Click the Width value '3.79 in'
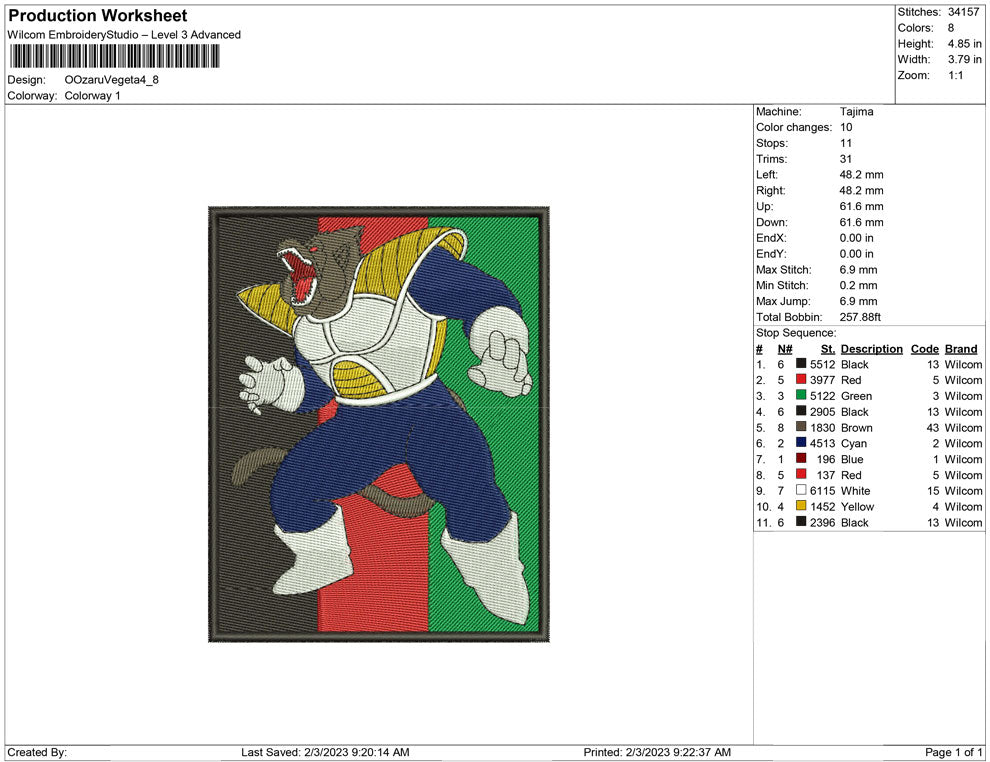 [x=965, y=59]
